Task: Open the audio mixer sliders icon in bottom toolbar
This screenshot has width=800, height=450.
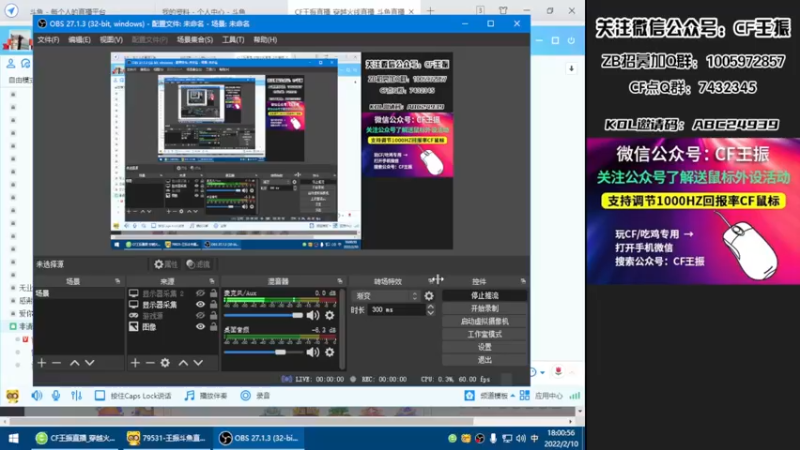Action: coord(77,395)
